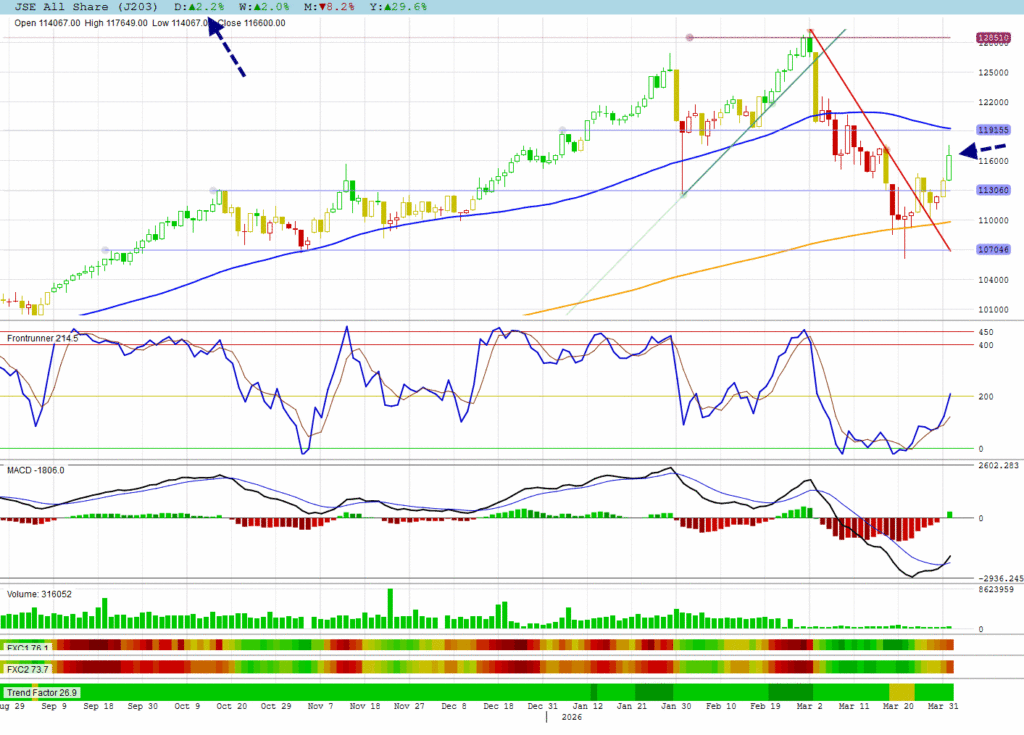1024x735 pixels.
Task: Open the JSE All Share (J203) title
Action: (85, 7)
